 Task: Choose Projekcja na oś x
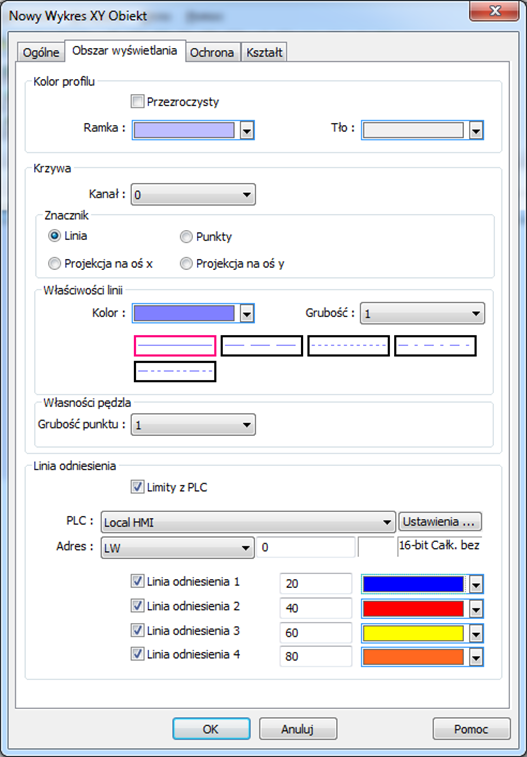pyautogui.click(x=55, y=264)
